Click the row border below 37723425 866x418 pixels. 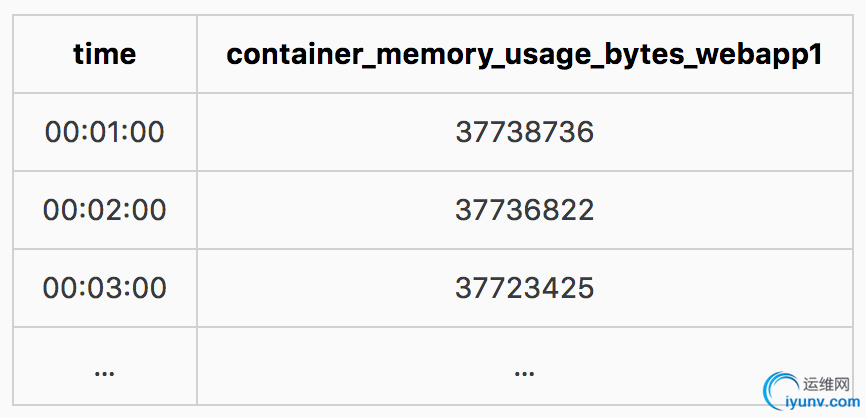[x=524, y=327]
